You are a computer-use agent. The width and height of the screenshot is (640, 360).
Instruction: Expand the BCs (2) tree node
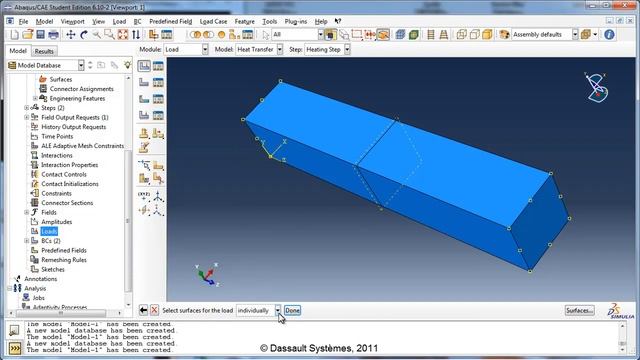pos(27,241)
